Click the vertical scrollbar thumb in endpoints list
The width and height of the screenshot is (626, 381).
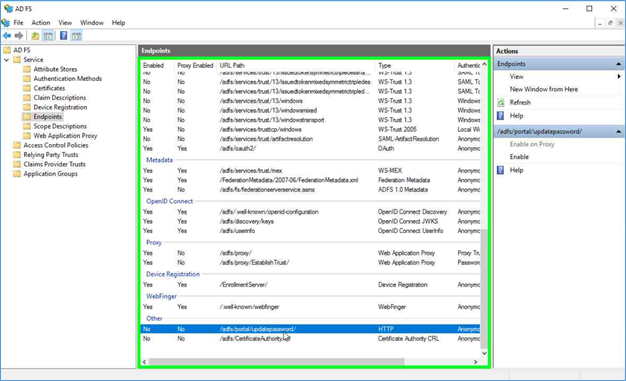pos(484,288)
